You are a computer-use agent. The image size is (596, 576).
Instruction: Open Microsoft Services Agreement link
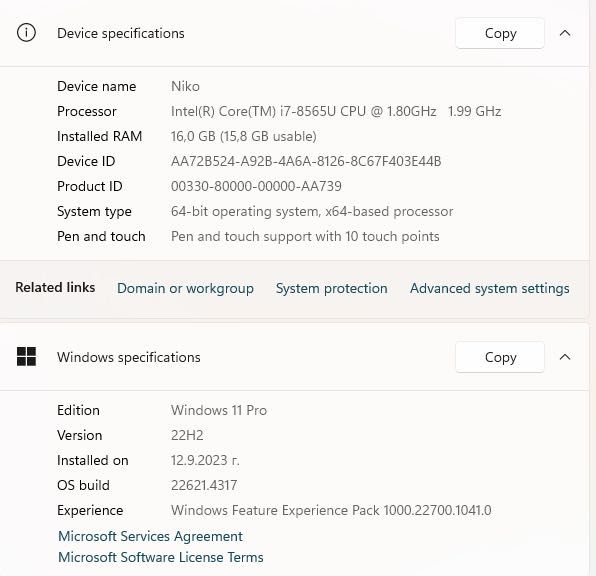(x=150, y=536)
